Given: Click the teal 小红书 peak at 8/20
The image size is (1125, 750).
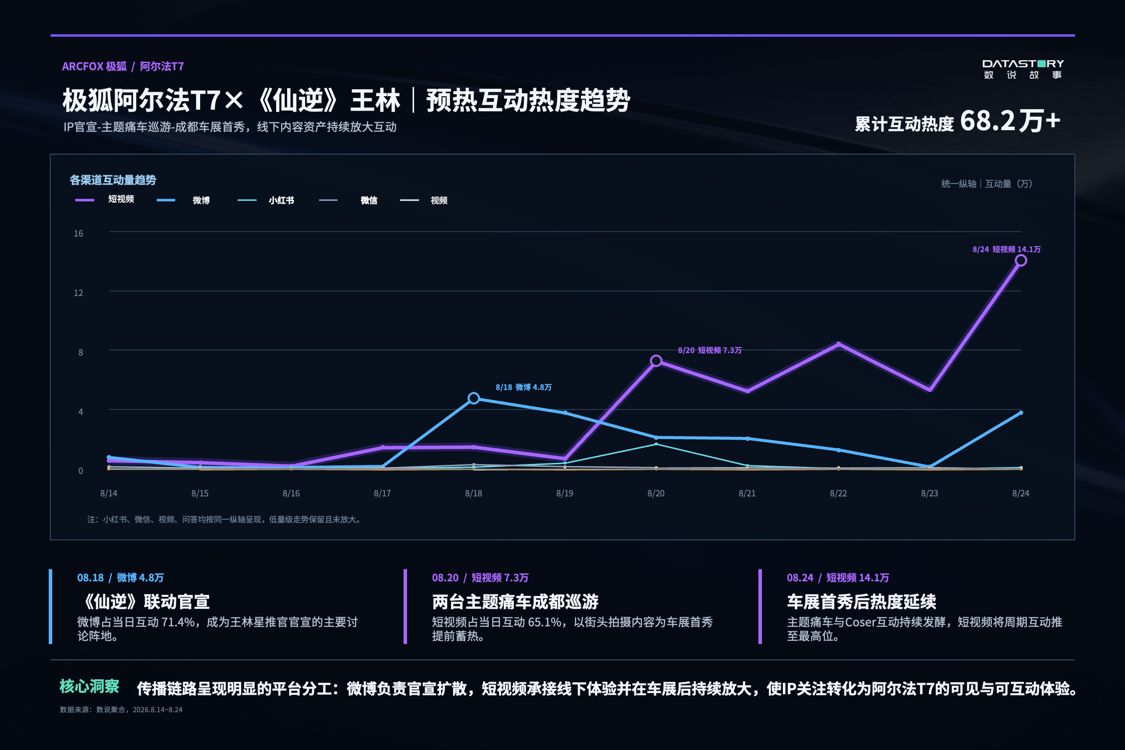Looking at the screenshot, I should tap(656, 444).
